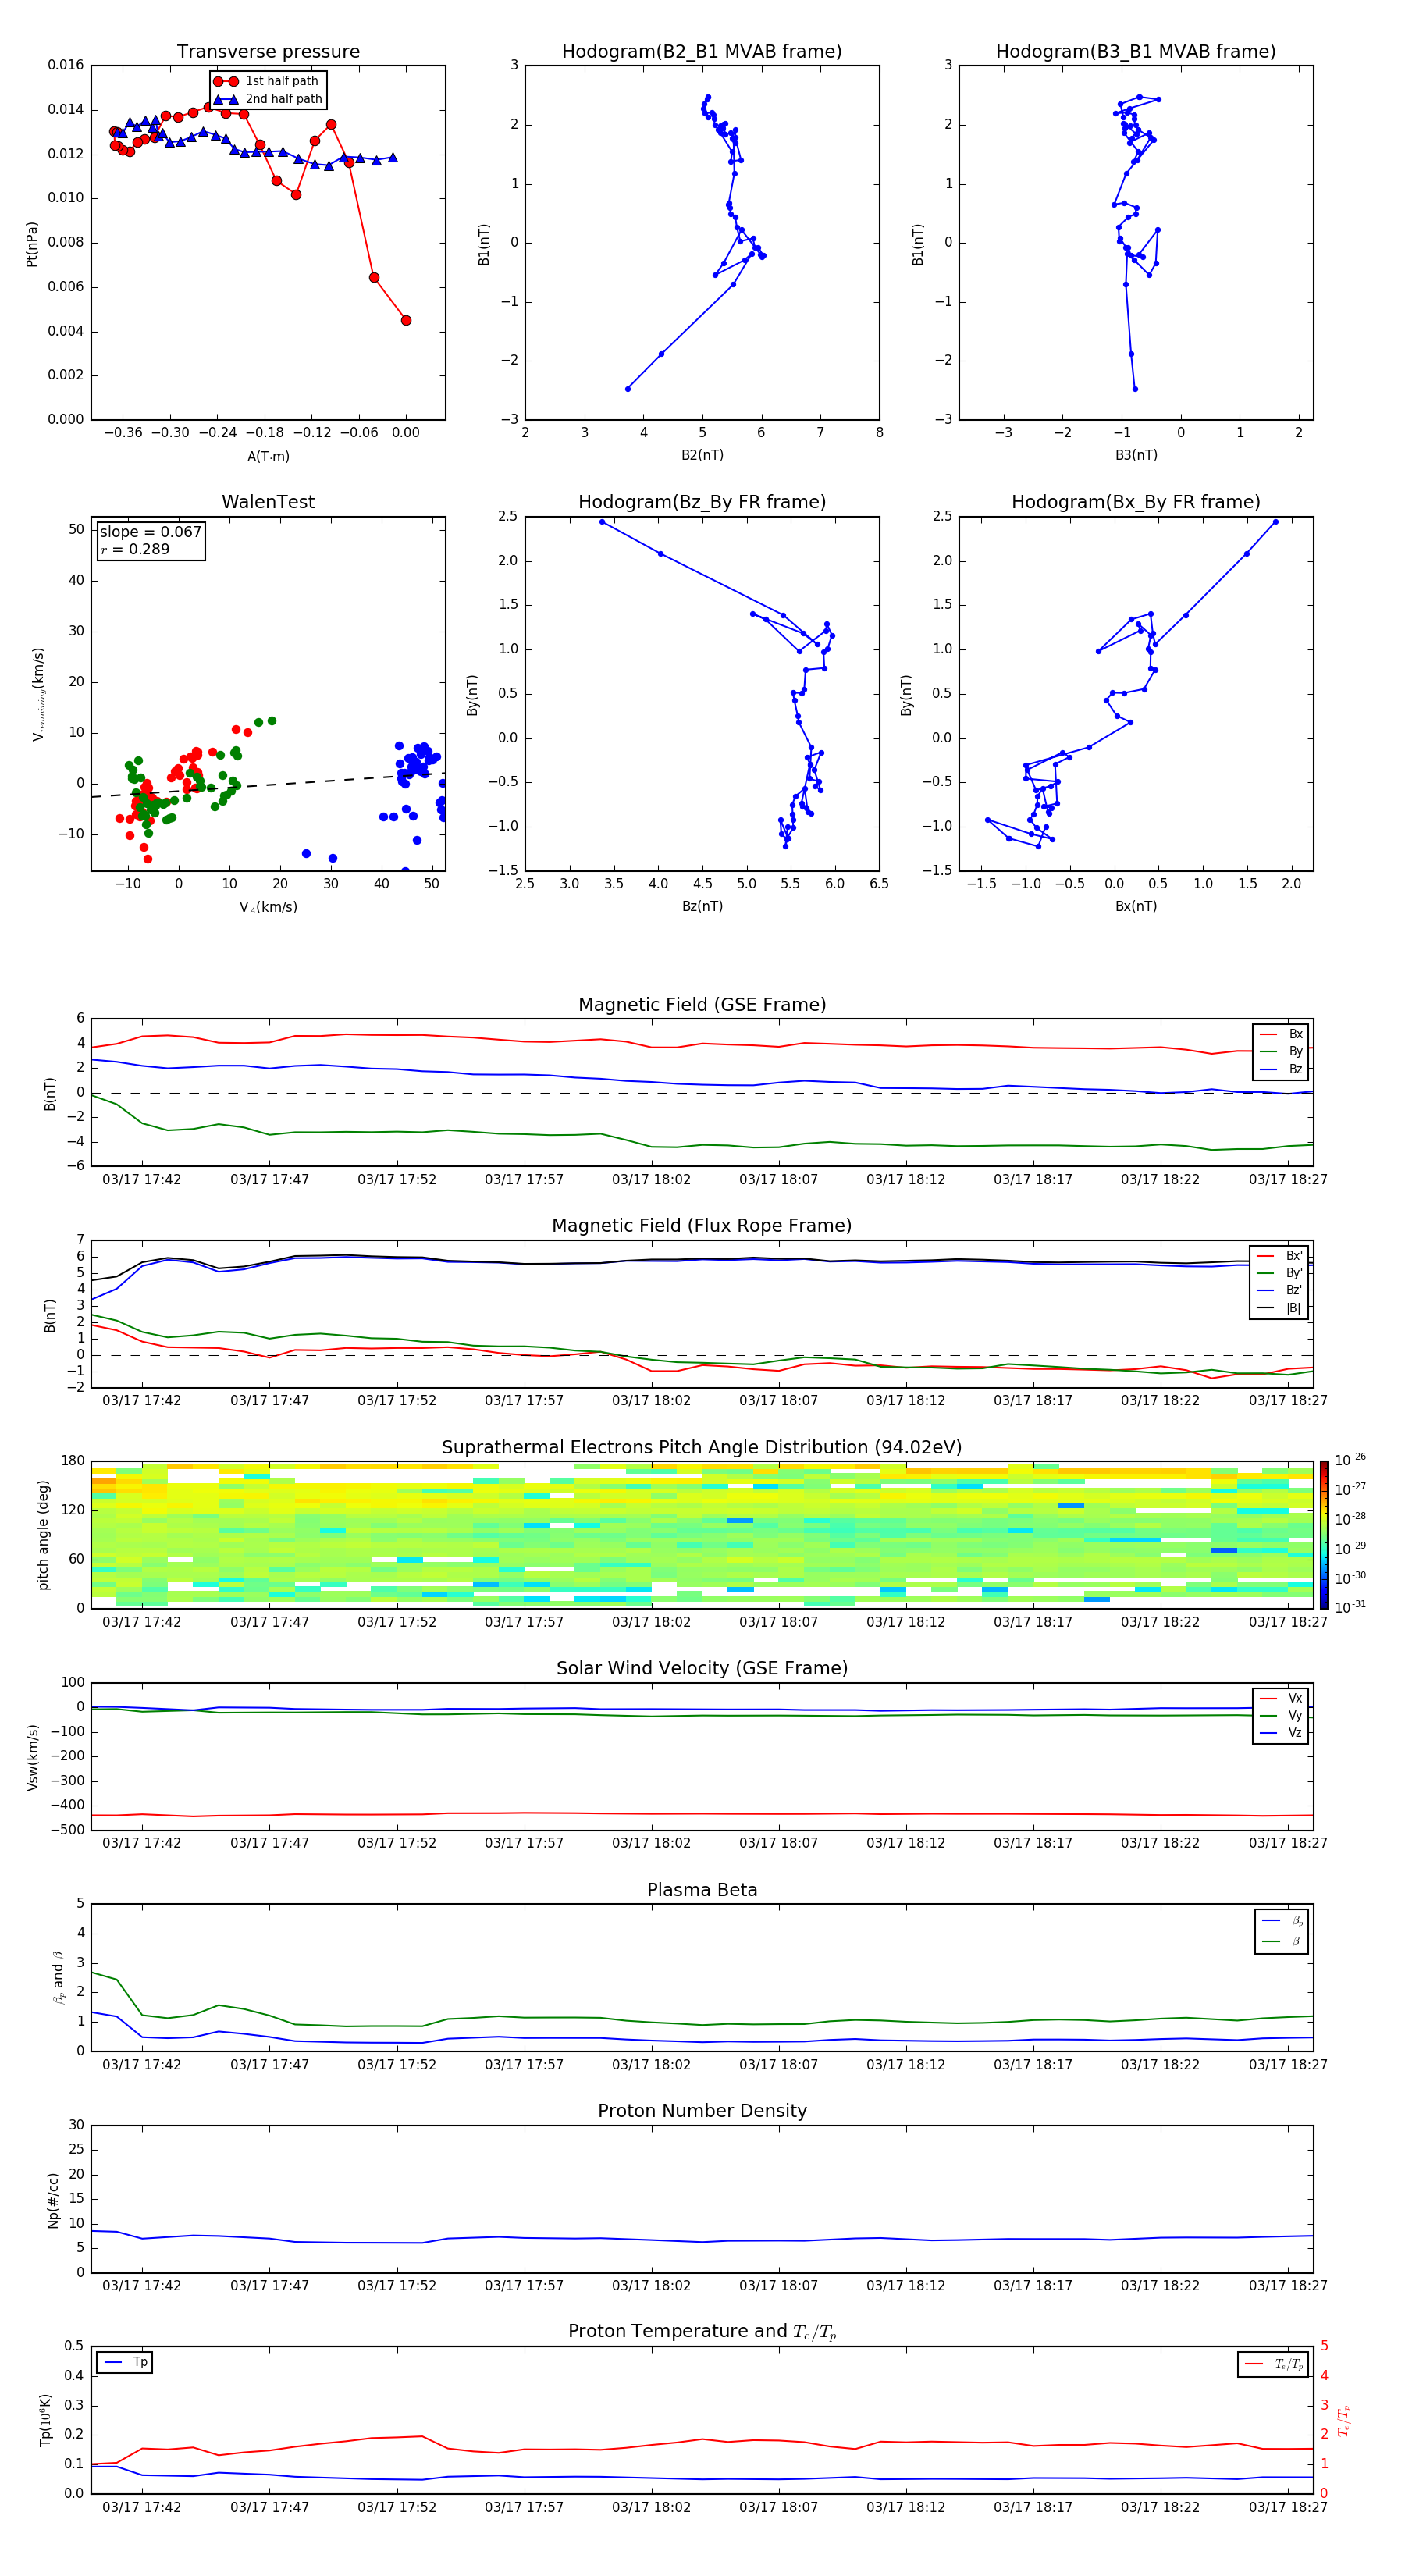Click the 'V_remaining(km/s)' Walen y-axis label
Screen dimensions: 1405x2576
pyautogui.click(x=38, y=694)
